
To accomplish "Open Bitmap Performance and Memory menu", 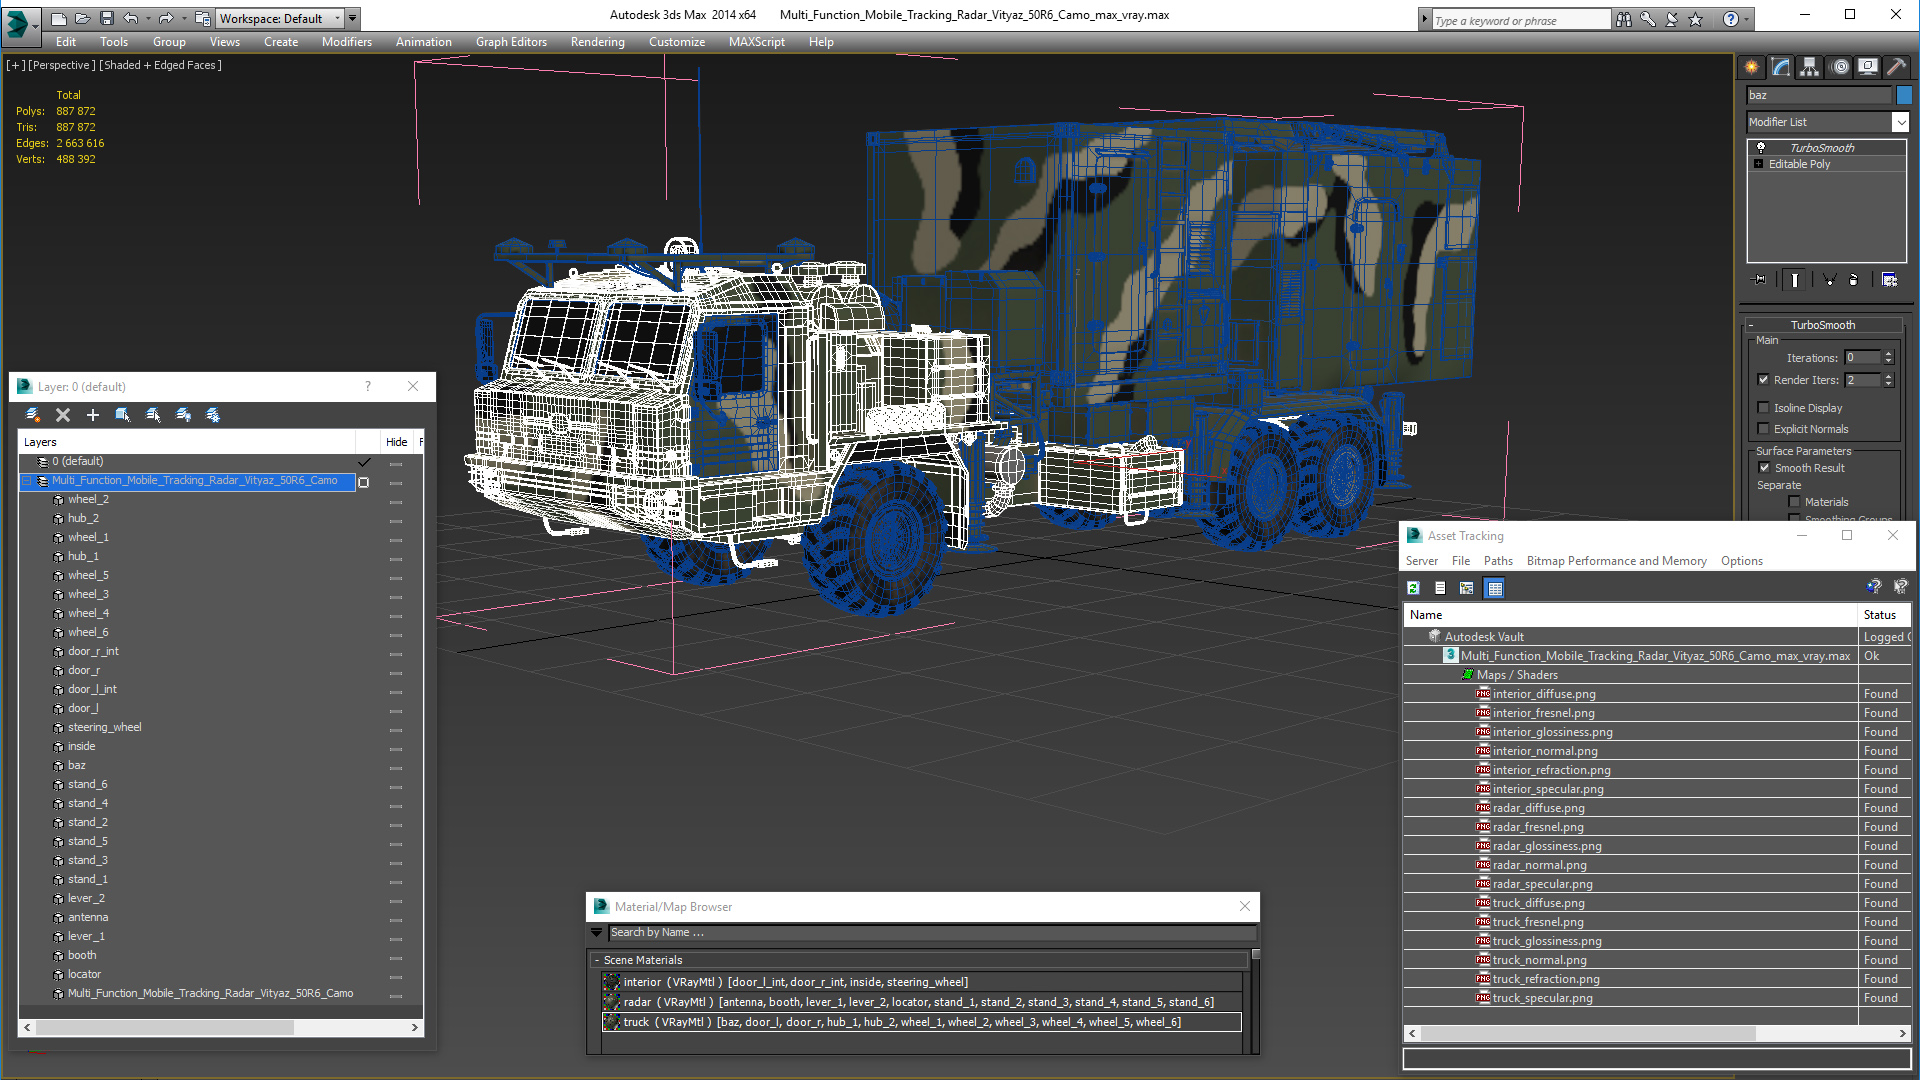I will point(1616,561).
